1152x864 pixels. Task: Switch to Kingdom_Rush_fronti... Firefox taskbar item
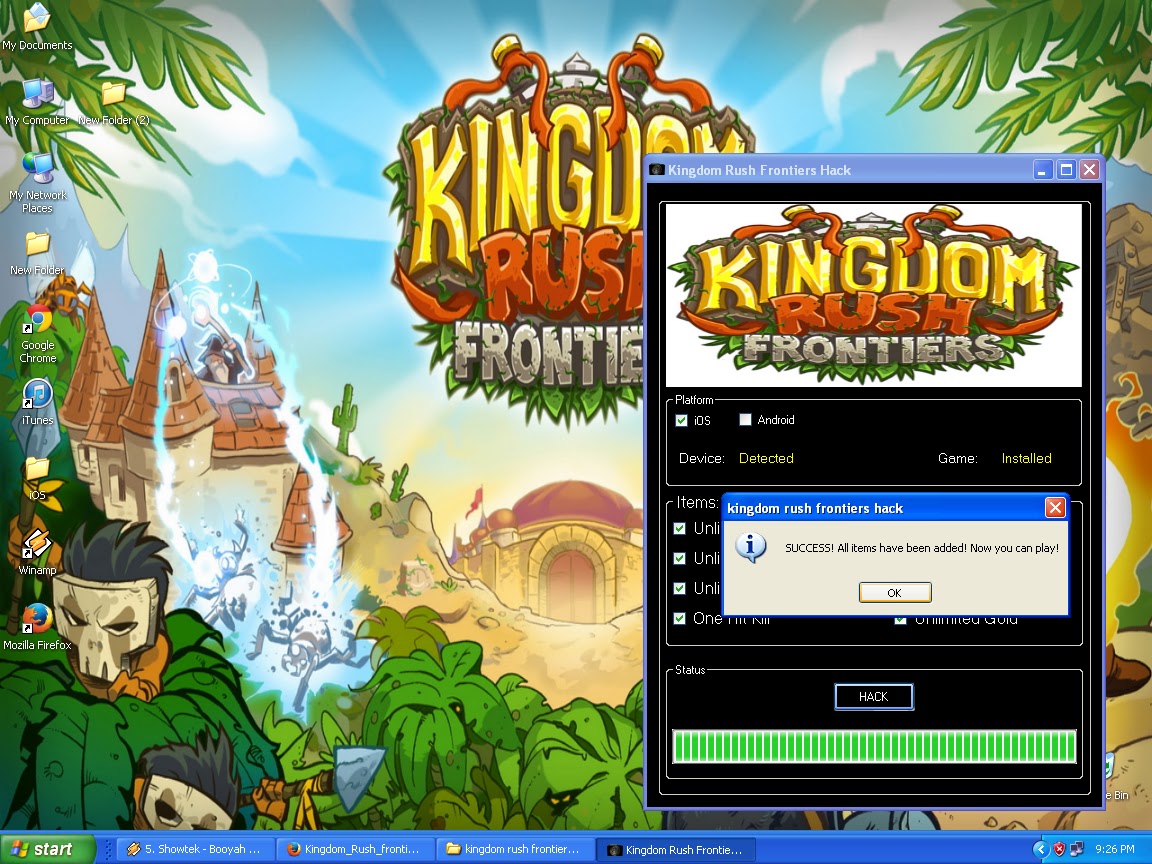pyautogui.click(x=356, y=849)
